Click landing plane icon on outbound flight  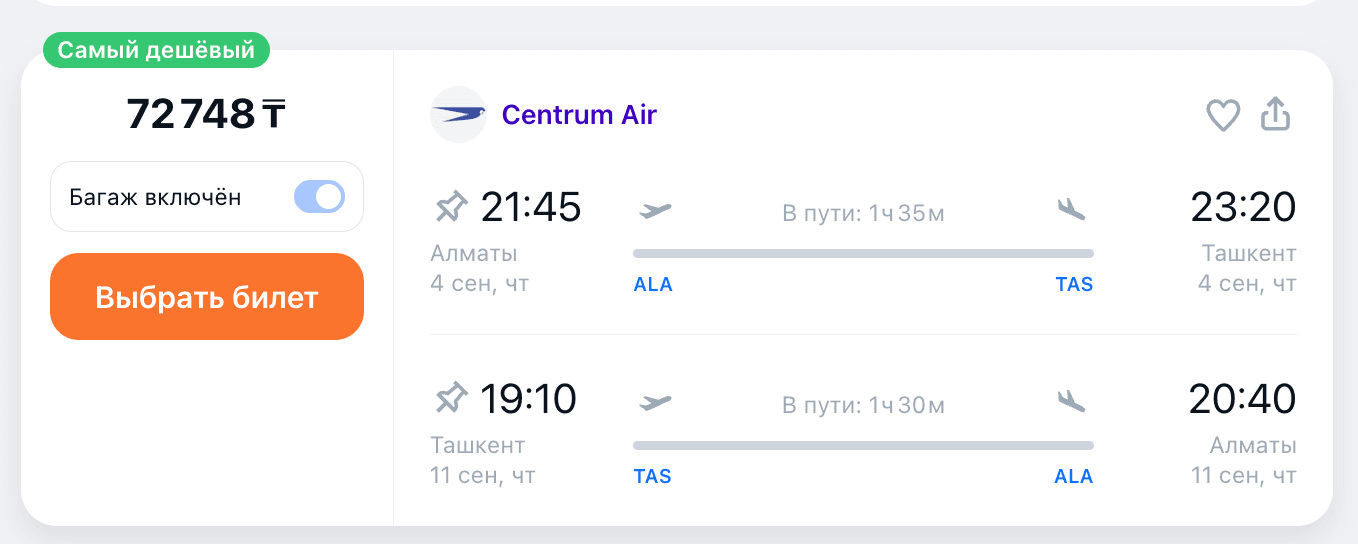(x=1071, y=209)
